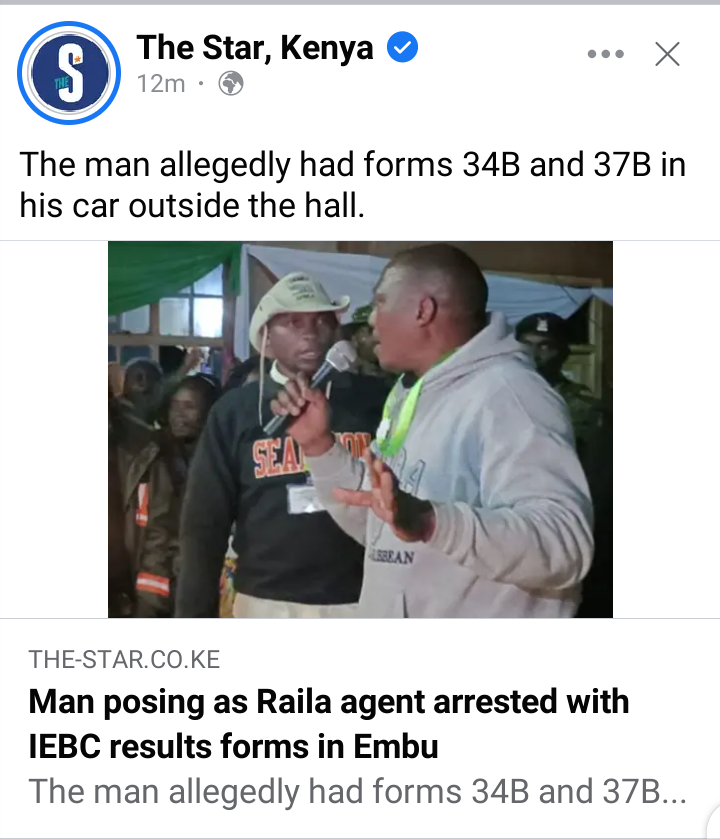
Task: Dismiss the post with the X icon
Action: coord(668,54)
